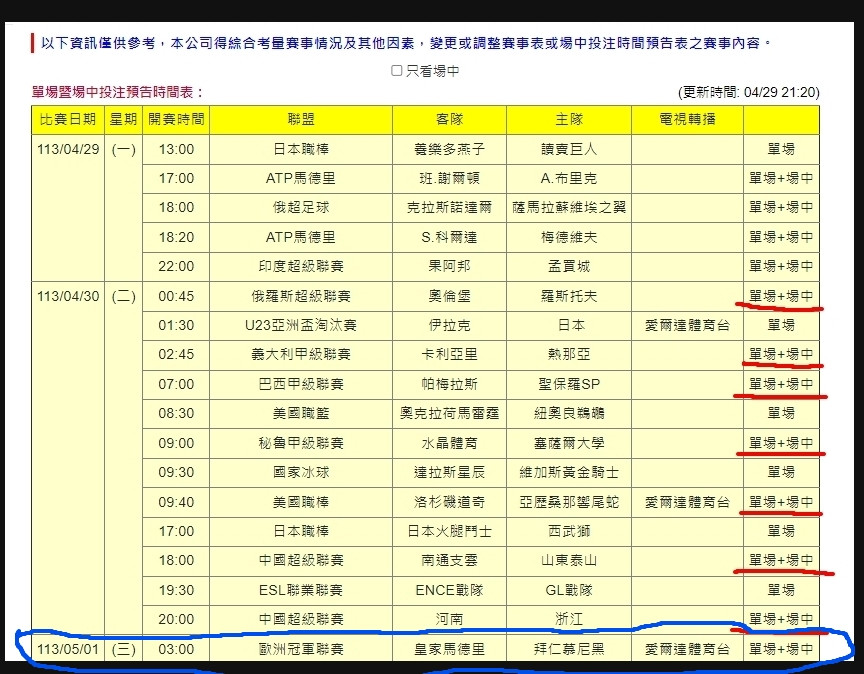Click the U23亞洲盃淘汰賽 league cell
Screen dimensions: 864x674
click(301, 326)
